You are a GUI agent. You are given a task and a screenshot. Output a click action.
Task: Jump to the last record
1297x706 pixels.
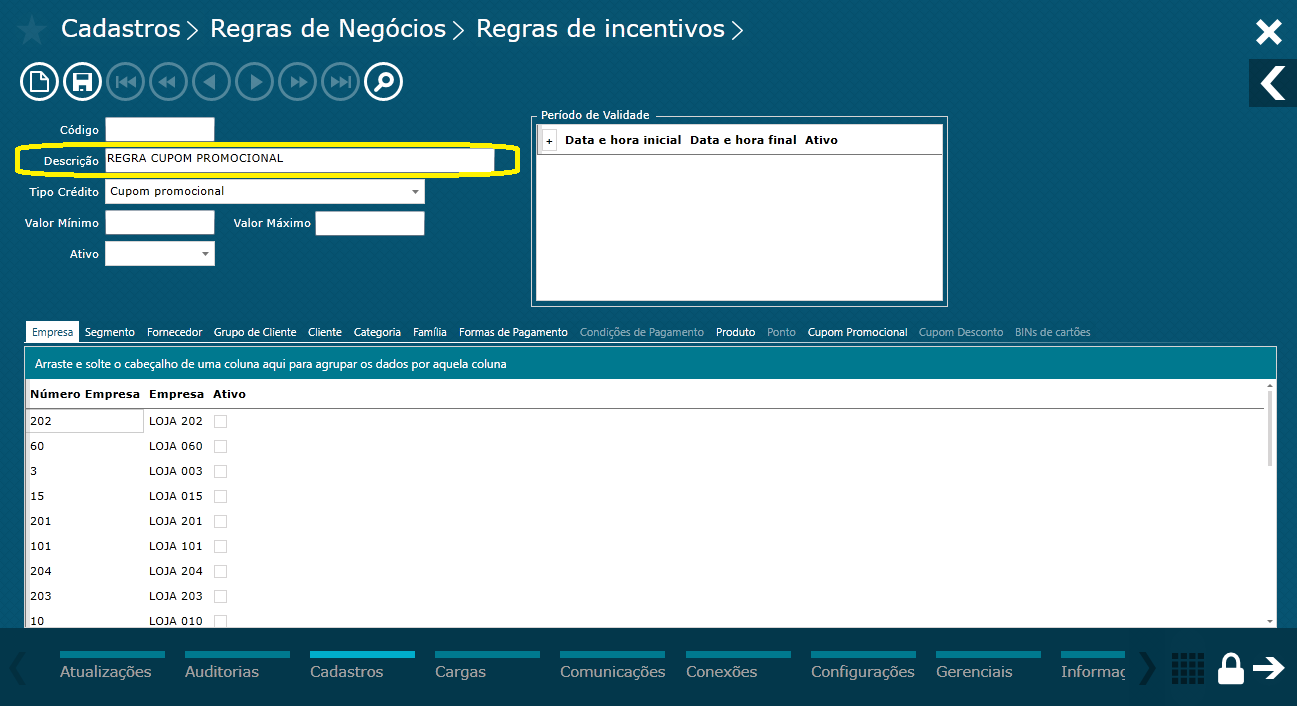click(340, 81)
